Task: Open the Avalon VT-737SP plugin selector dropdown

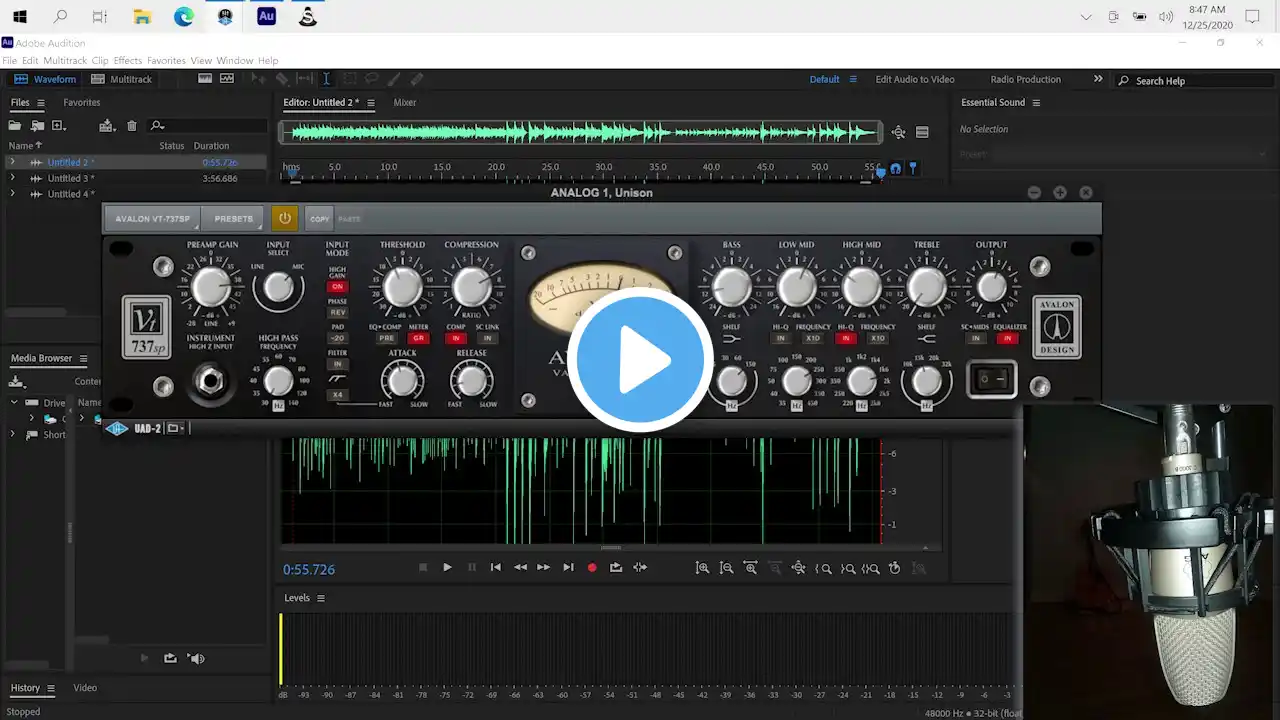Action: point(152,218)
